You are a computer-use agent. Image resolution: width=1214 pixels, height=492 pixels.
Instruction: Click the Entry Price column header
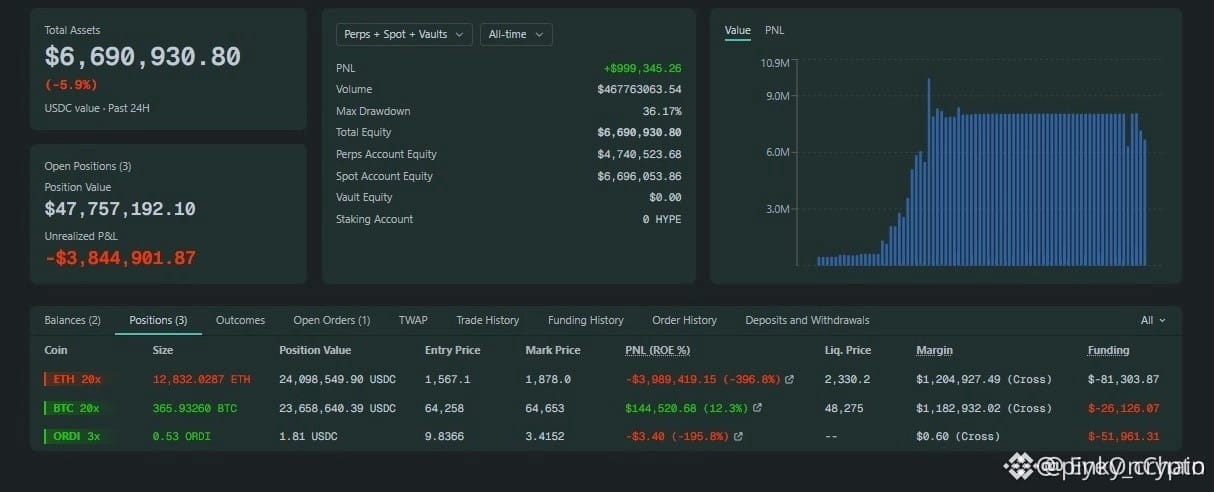point(453,350)
